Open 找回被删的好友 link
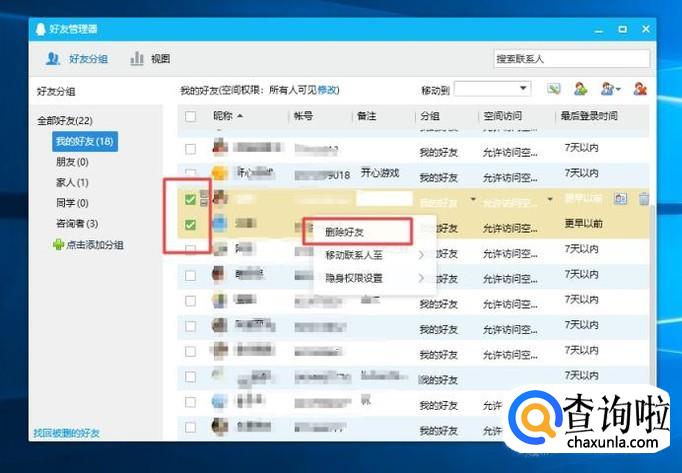The image size is (682, 473). [66, 433]
